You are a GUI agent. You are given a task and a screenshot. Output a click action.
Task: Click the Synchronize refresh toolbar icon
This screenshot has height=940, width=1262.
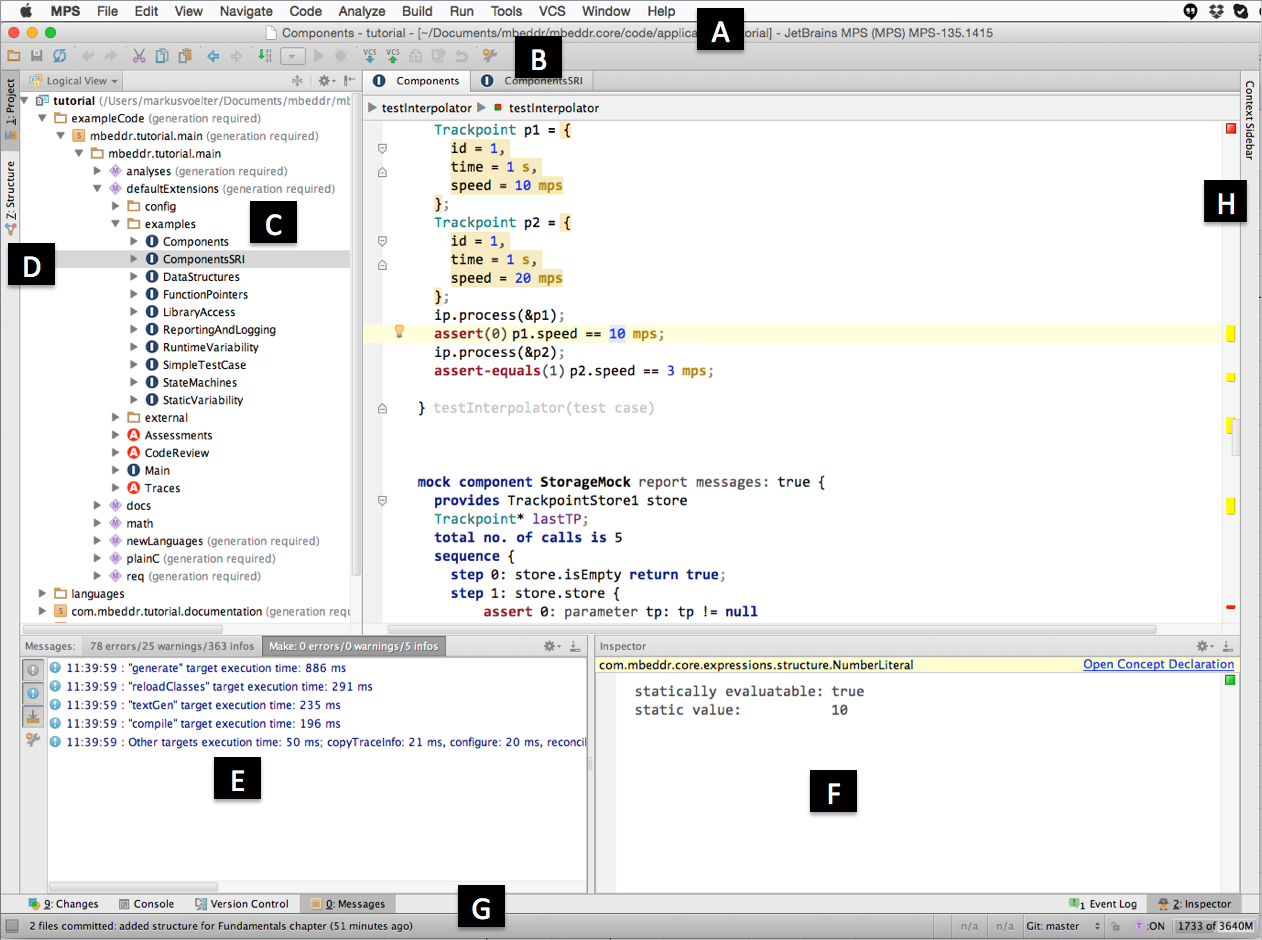coord(59,57)
